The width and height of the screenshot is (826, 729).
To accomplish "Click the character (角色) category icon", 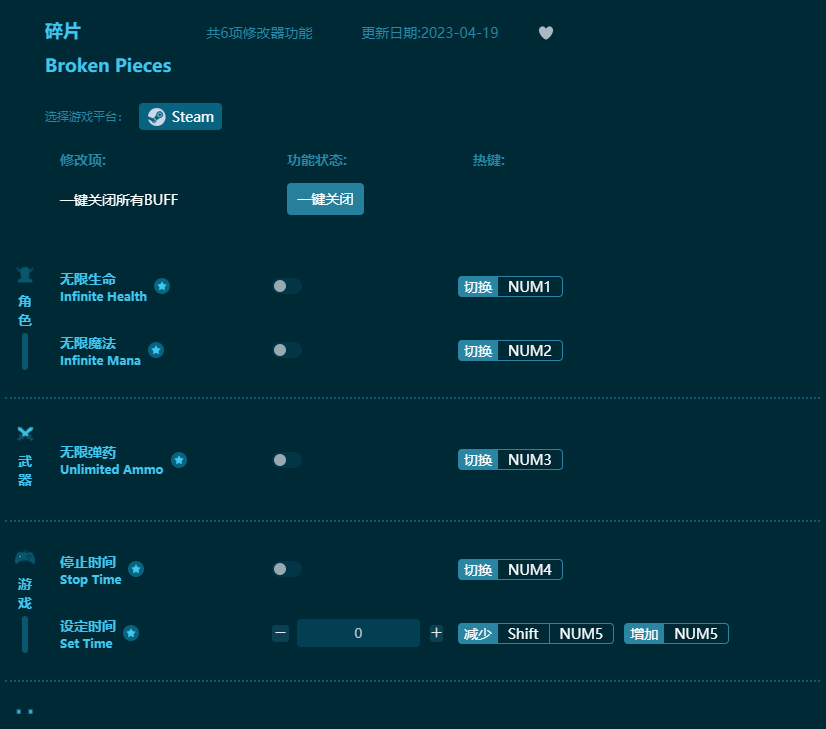I will pos(25,274).
